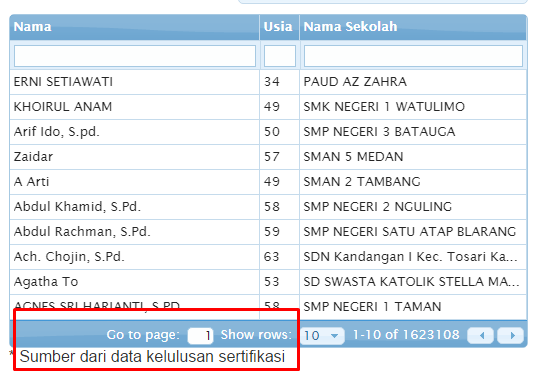The width and height of the screenshot is (538, 377).
Task: Click the cell SDN Kandangan I Kec. Tosari
Action: pyautogui.click(x=413, y=257)
